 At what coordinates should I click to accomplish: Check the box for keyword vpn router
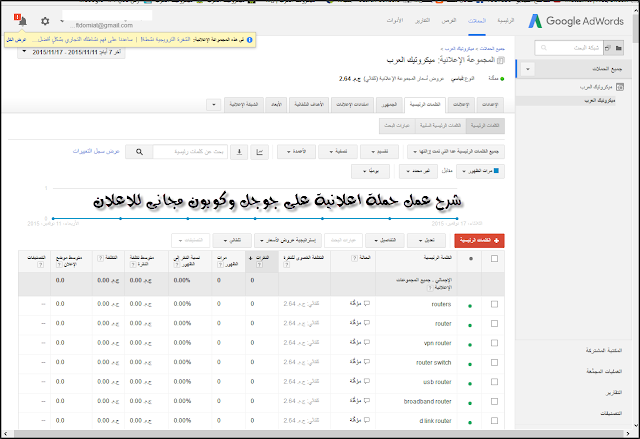494,343
